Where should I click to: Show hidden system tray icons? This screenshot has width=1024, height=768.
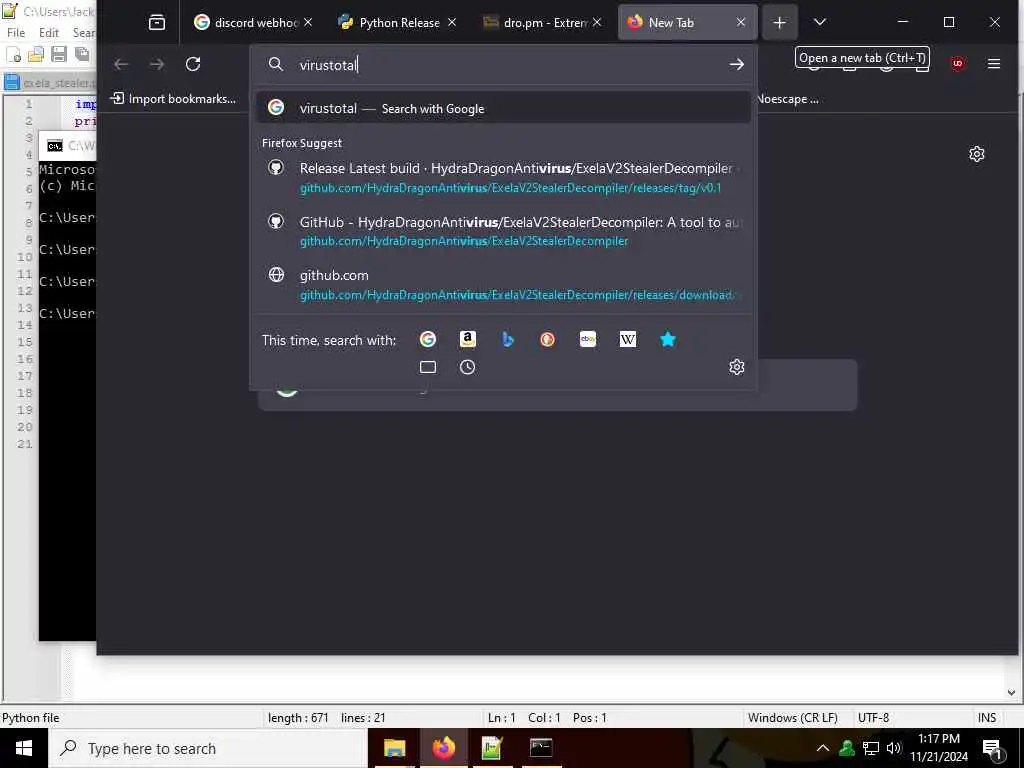point(823,748)
